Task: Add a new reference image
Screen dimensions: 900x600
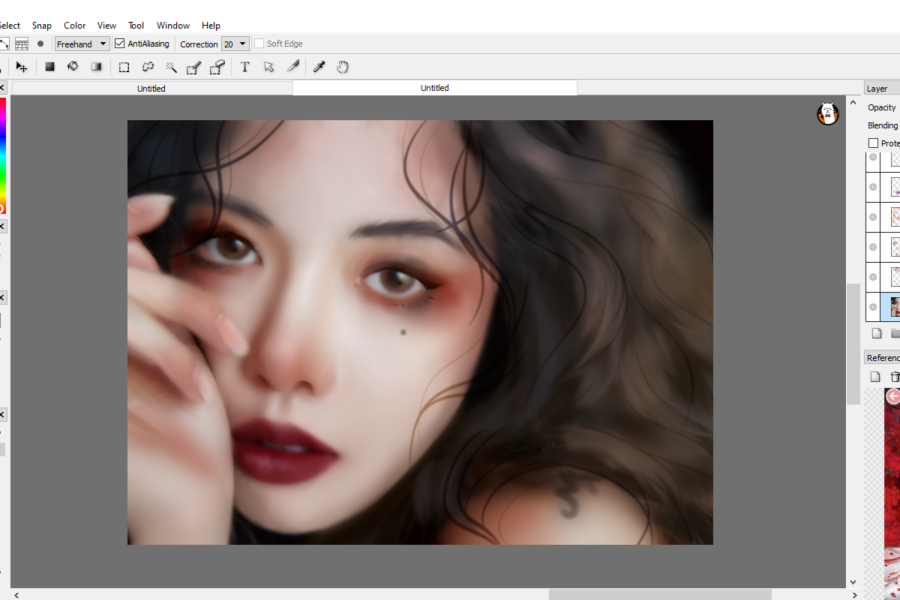Action: pyautogui.click(x=875, y=377)
